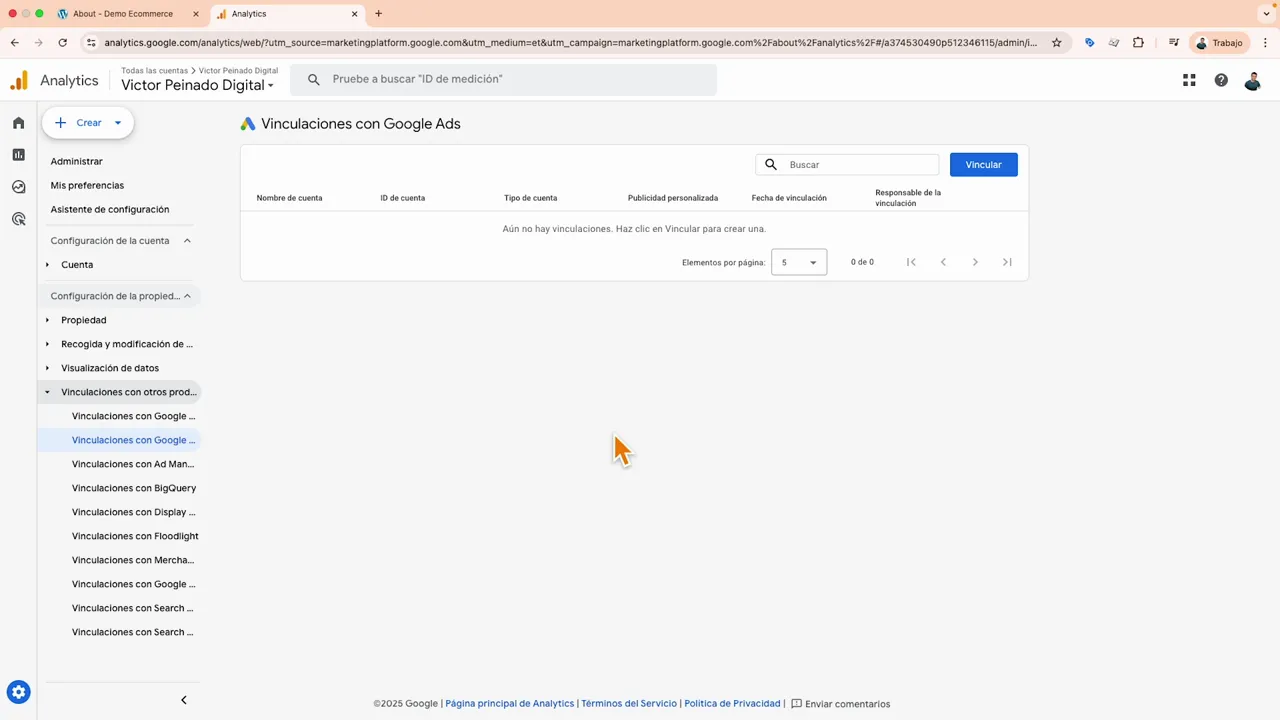Collapse the left navigation panel
1280x720 pixels.
tap(183, 699)
